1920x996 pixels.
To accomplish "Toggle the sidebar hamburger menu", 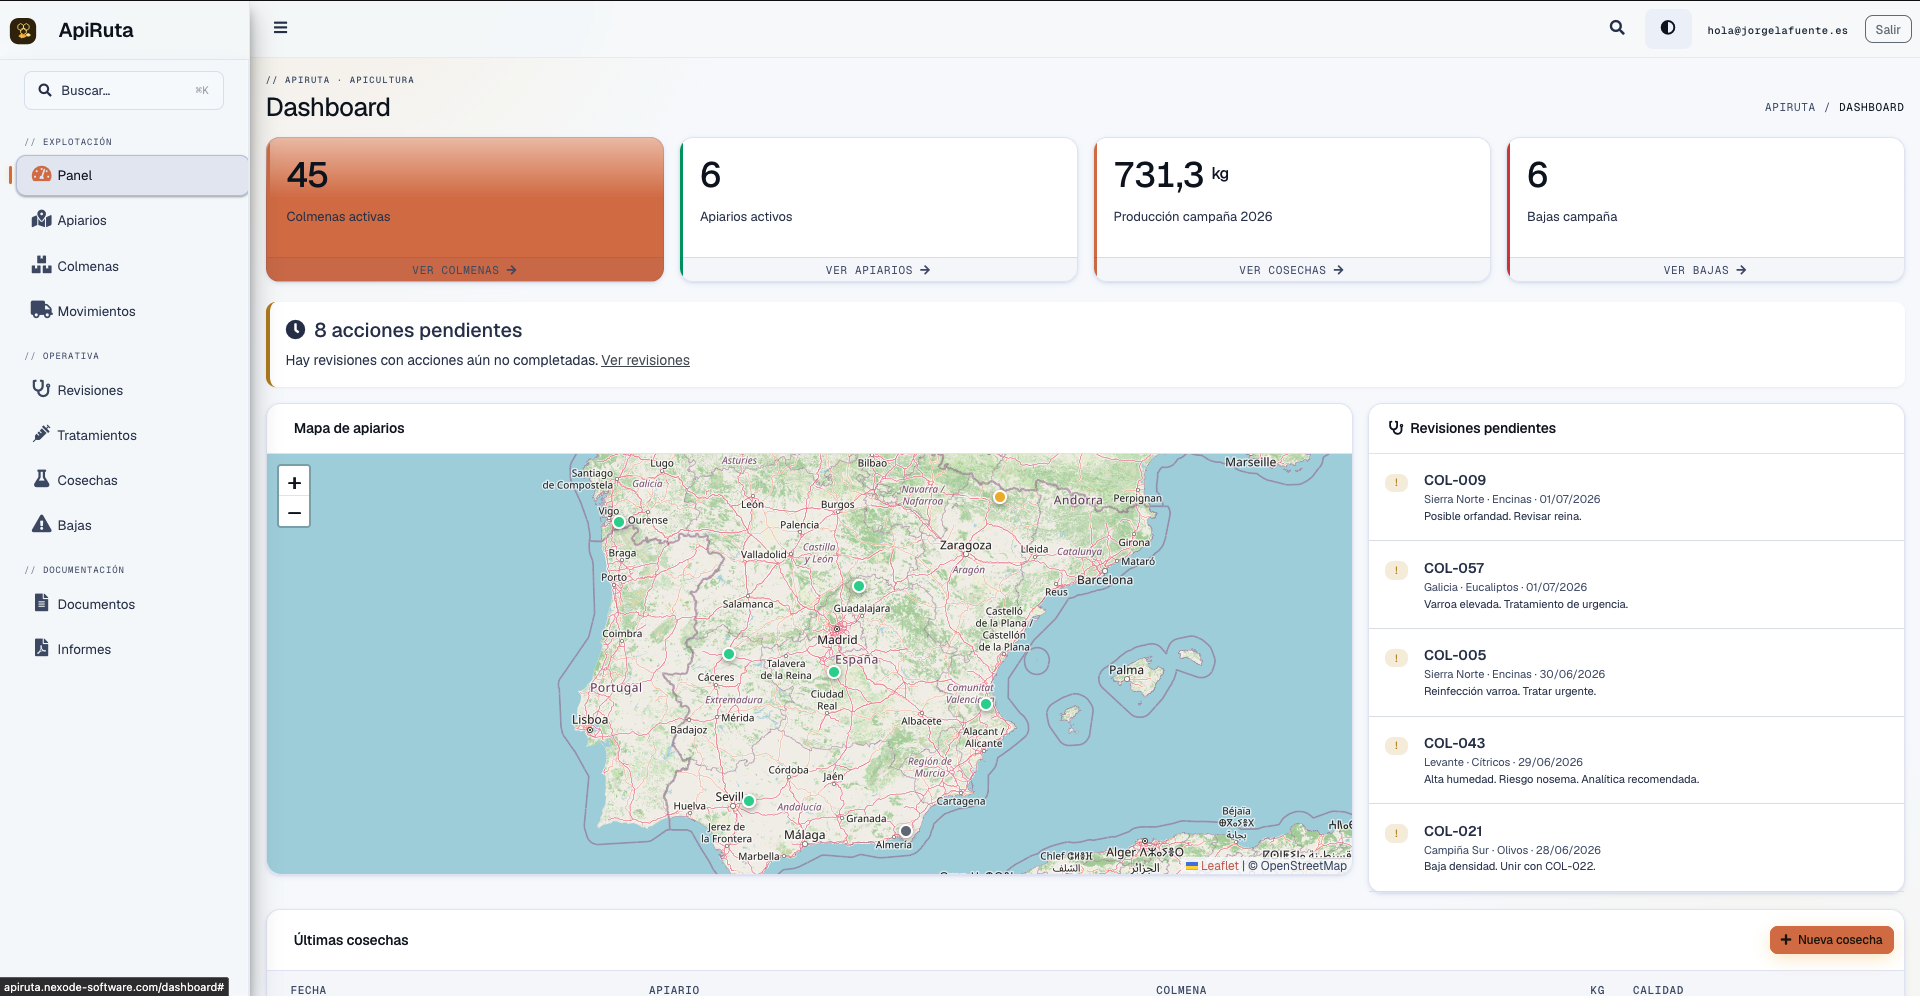I will 281,28.
